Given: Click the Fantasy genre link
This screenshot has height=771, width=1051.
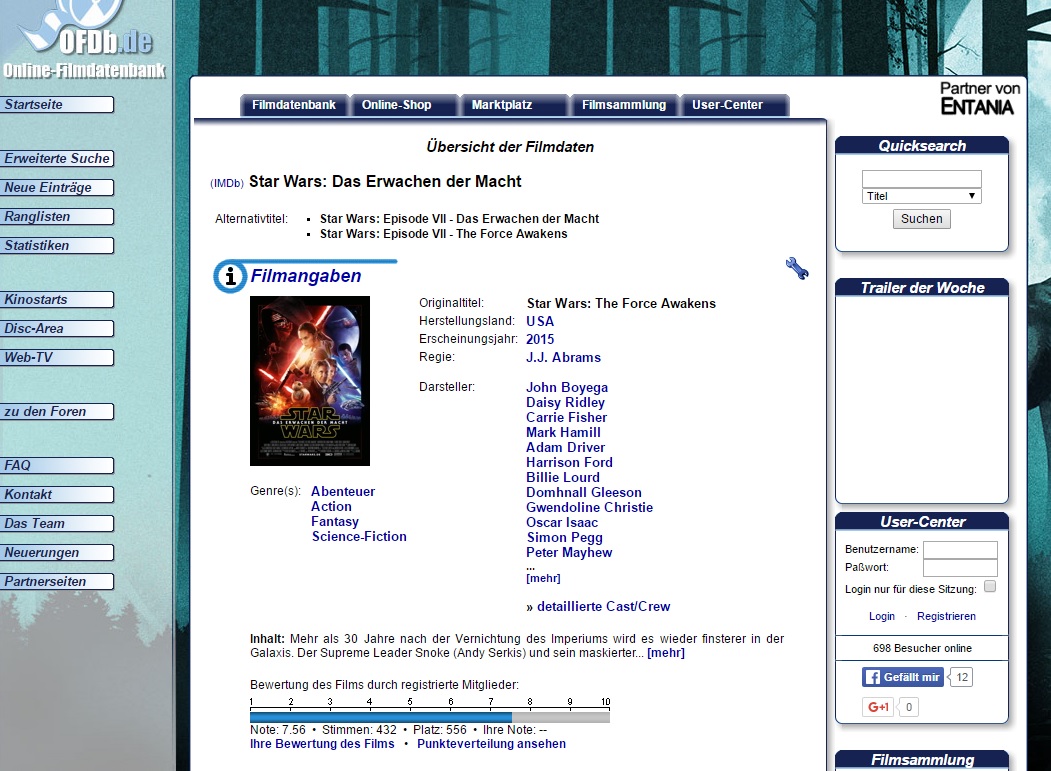Looking at the screenshot, I should (x=335, y=522).
